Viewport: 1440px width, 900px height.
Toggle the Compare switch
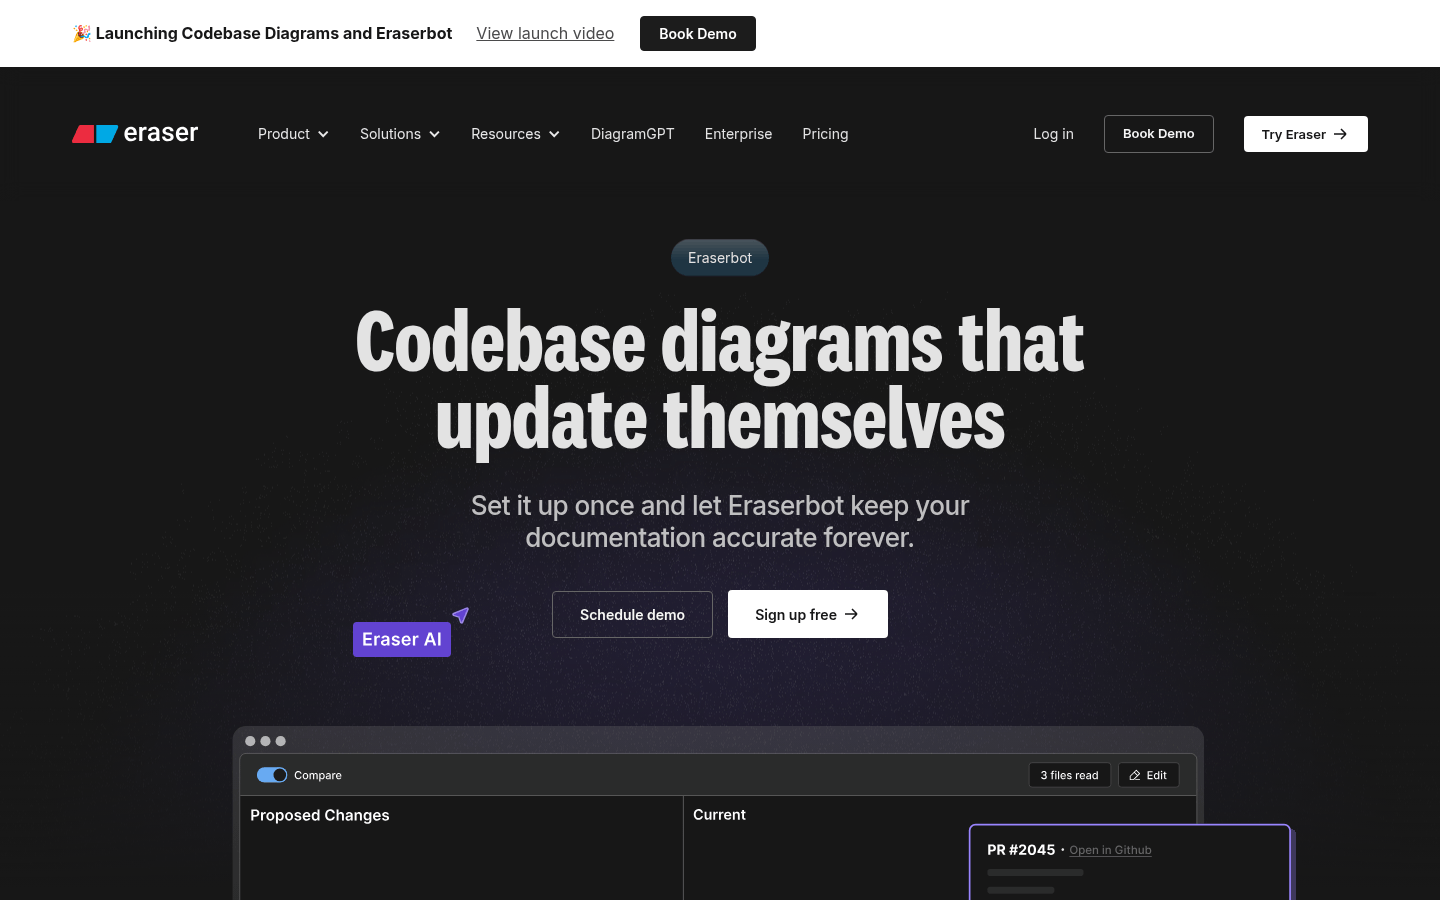pyautogui.click(x=272, y=775)
